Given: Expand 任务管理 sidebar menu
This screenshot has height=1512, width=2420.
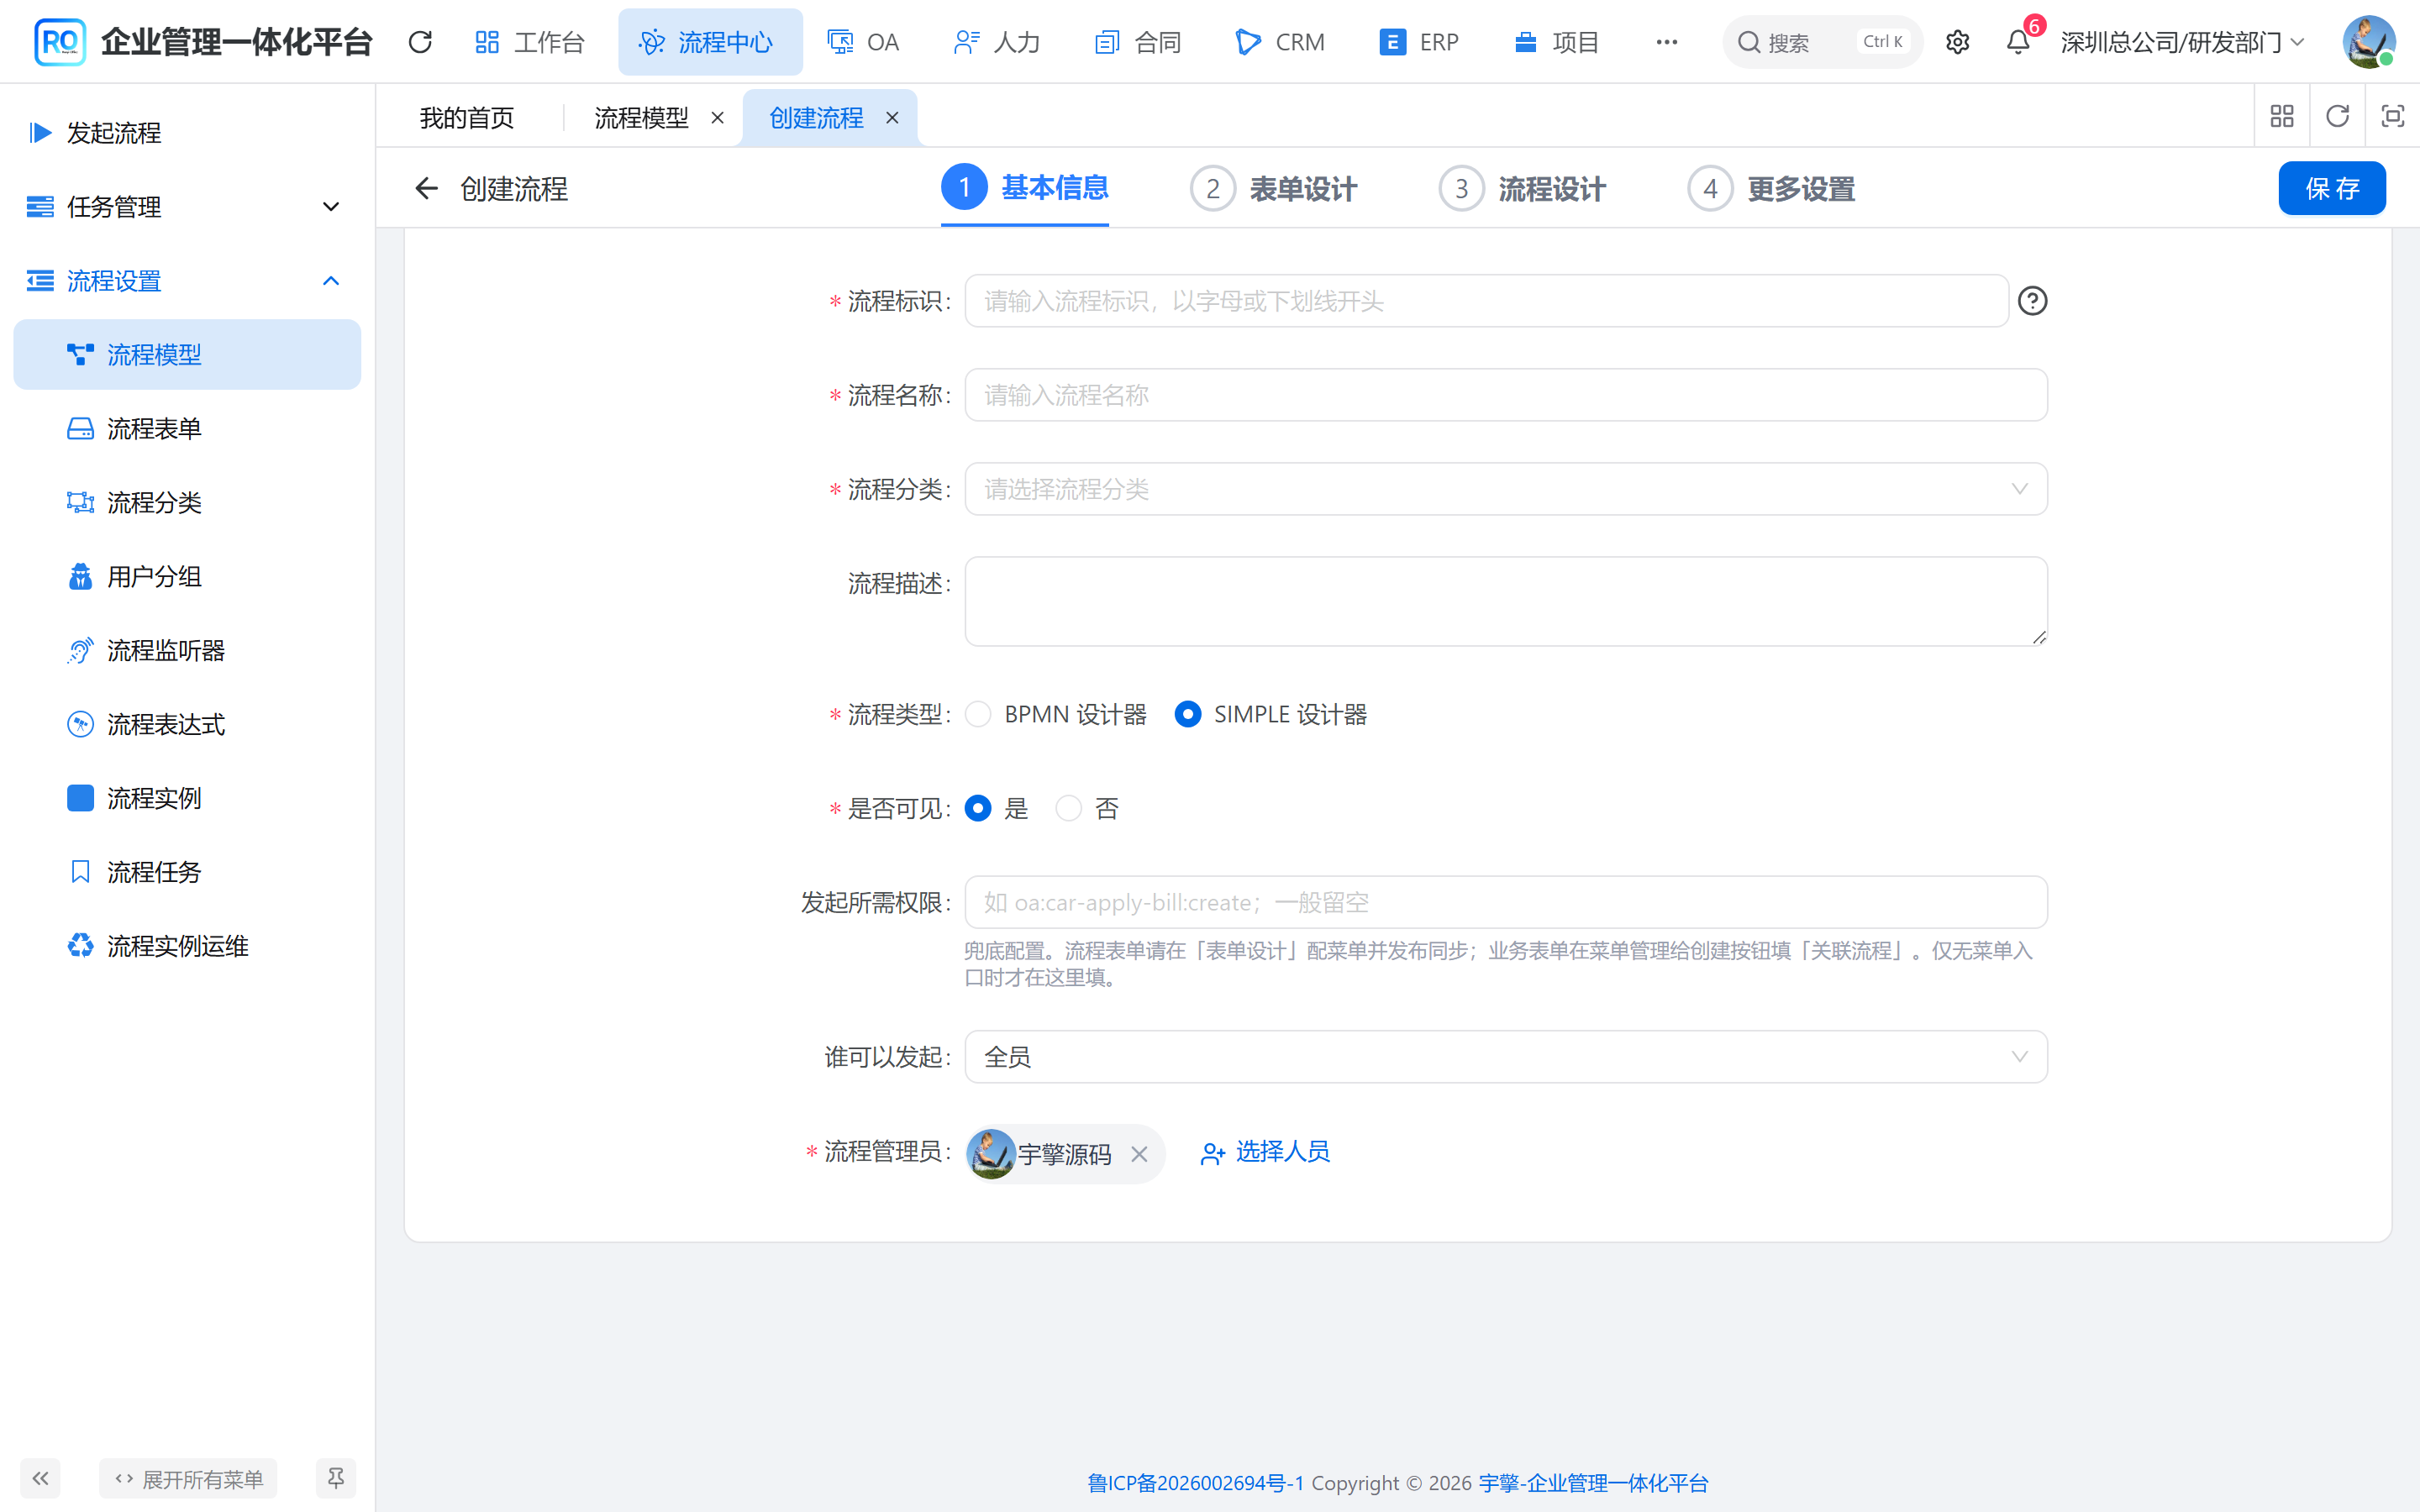Looking at the screenshot, I should [187, 207].
